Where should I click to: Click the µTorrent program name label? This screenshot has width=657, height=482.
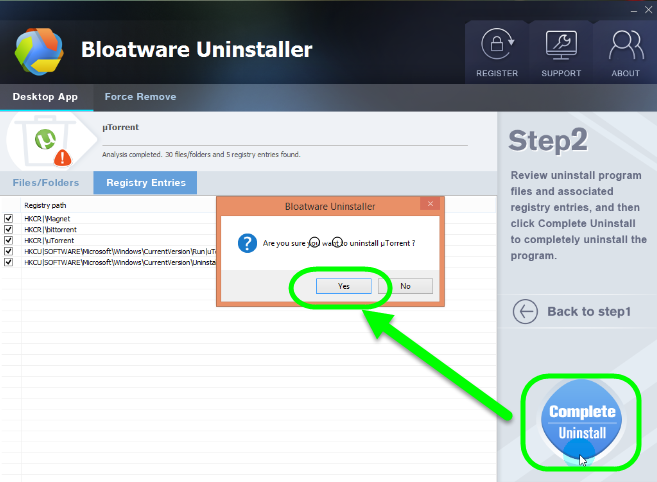coord(120,127)
